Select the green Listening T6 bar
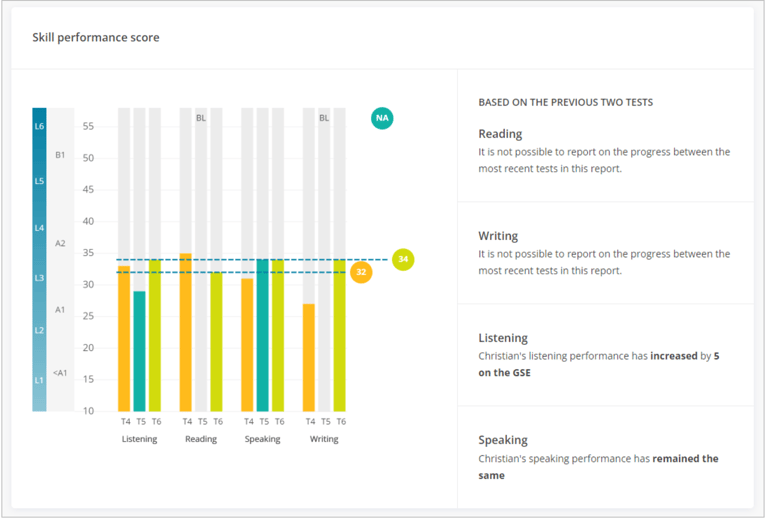 pos(154,335)
